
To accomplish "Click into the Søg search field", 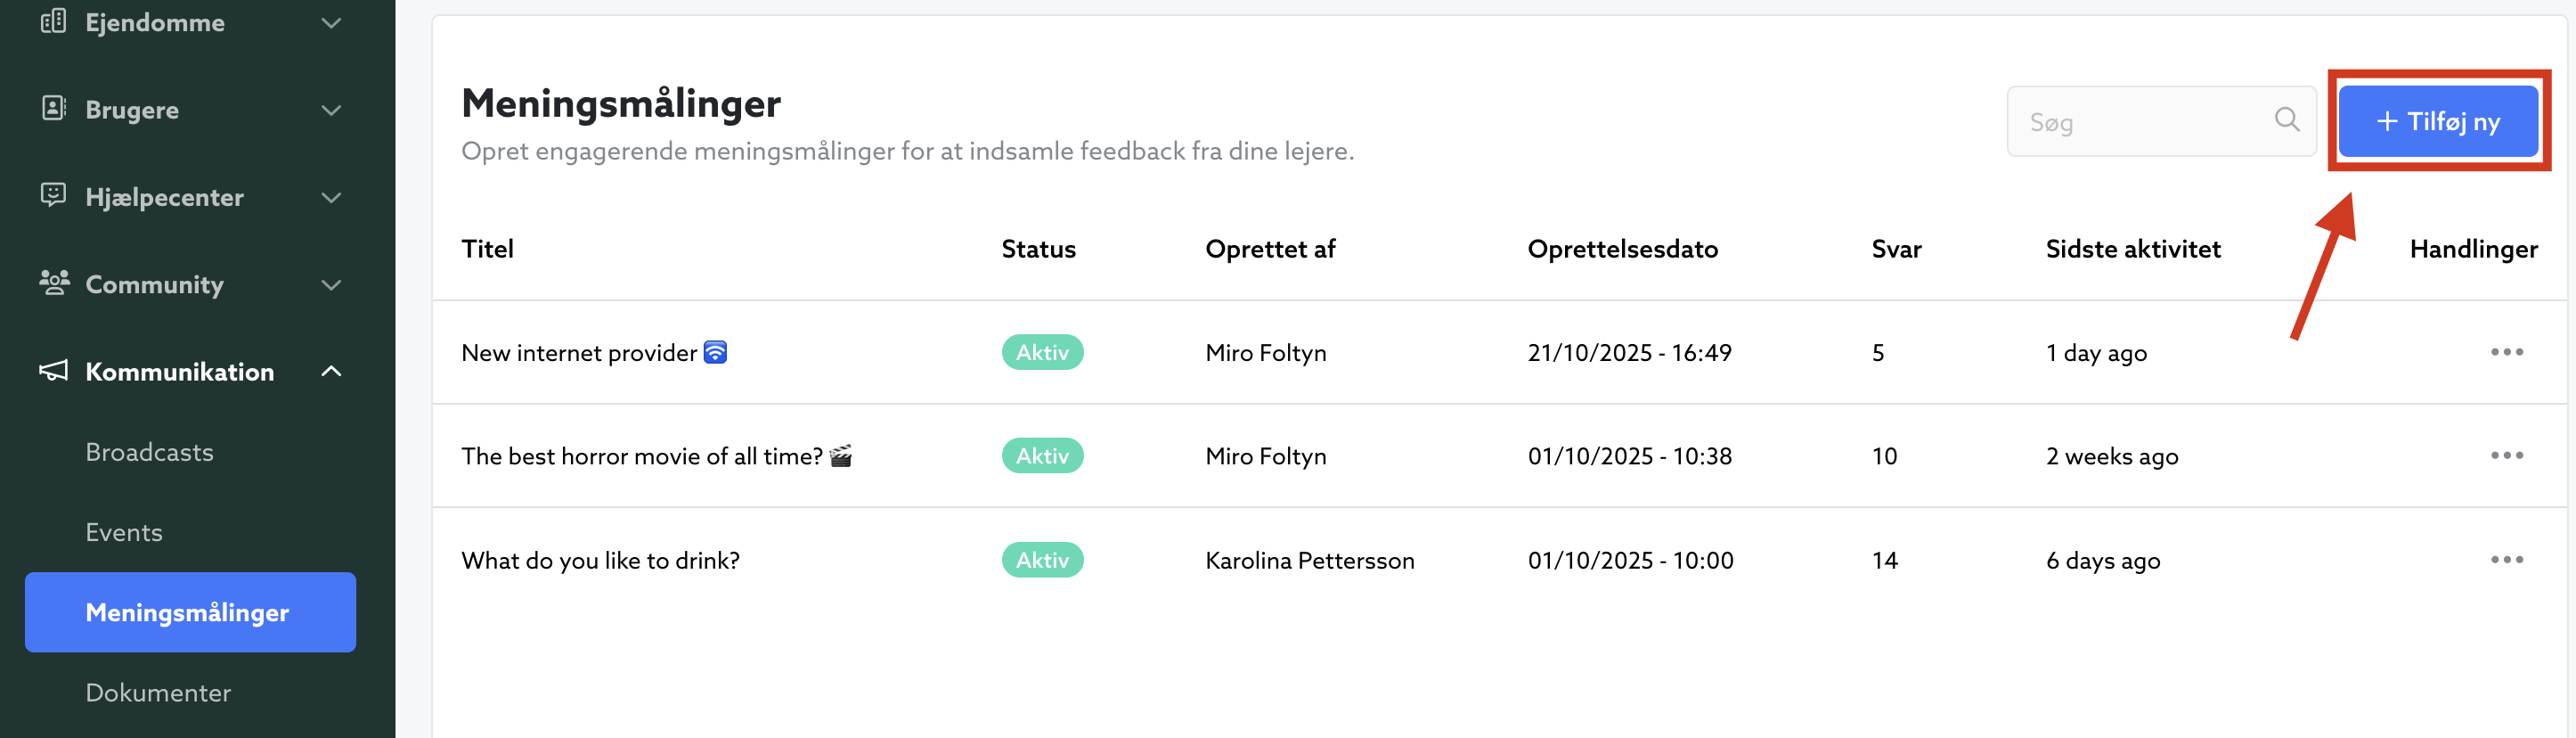I will [2140, 122].
